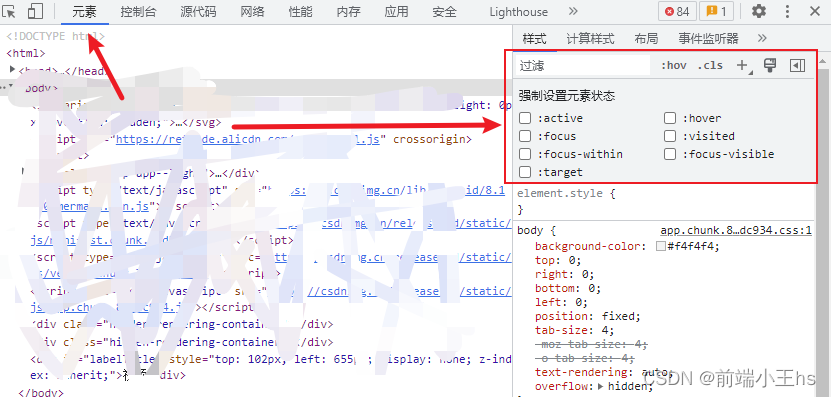Switch to the 控制台 tab
831x397 pixels.
138,11
